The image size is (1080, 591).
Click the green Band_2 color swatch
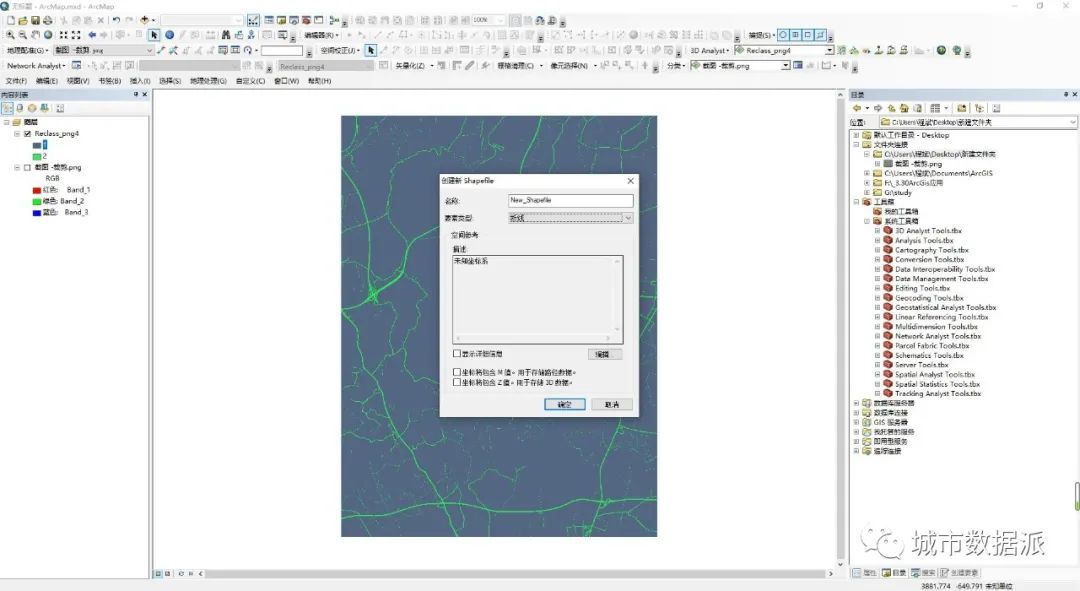[37, 201]
